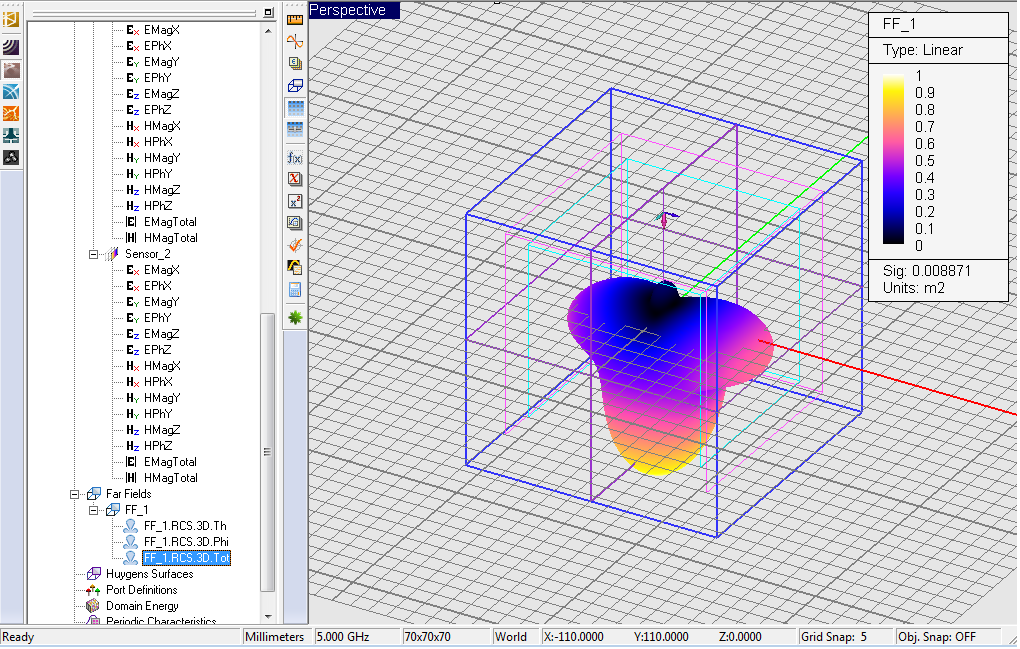Click the red X variables icon
The width and height of the screenshot is (1020, 649).
tap(295, 179)
